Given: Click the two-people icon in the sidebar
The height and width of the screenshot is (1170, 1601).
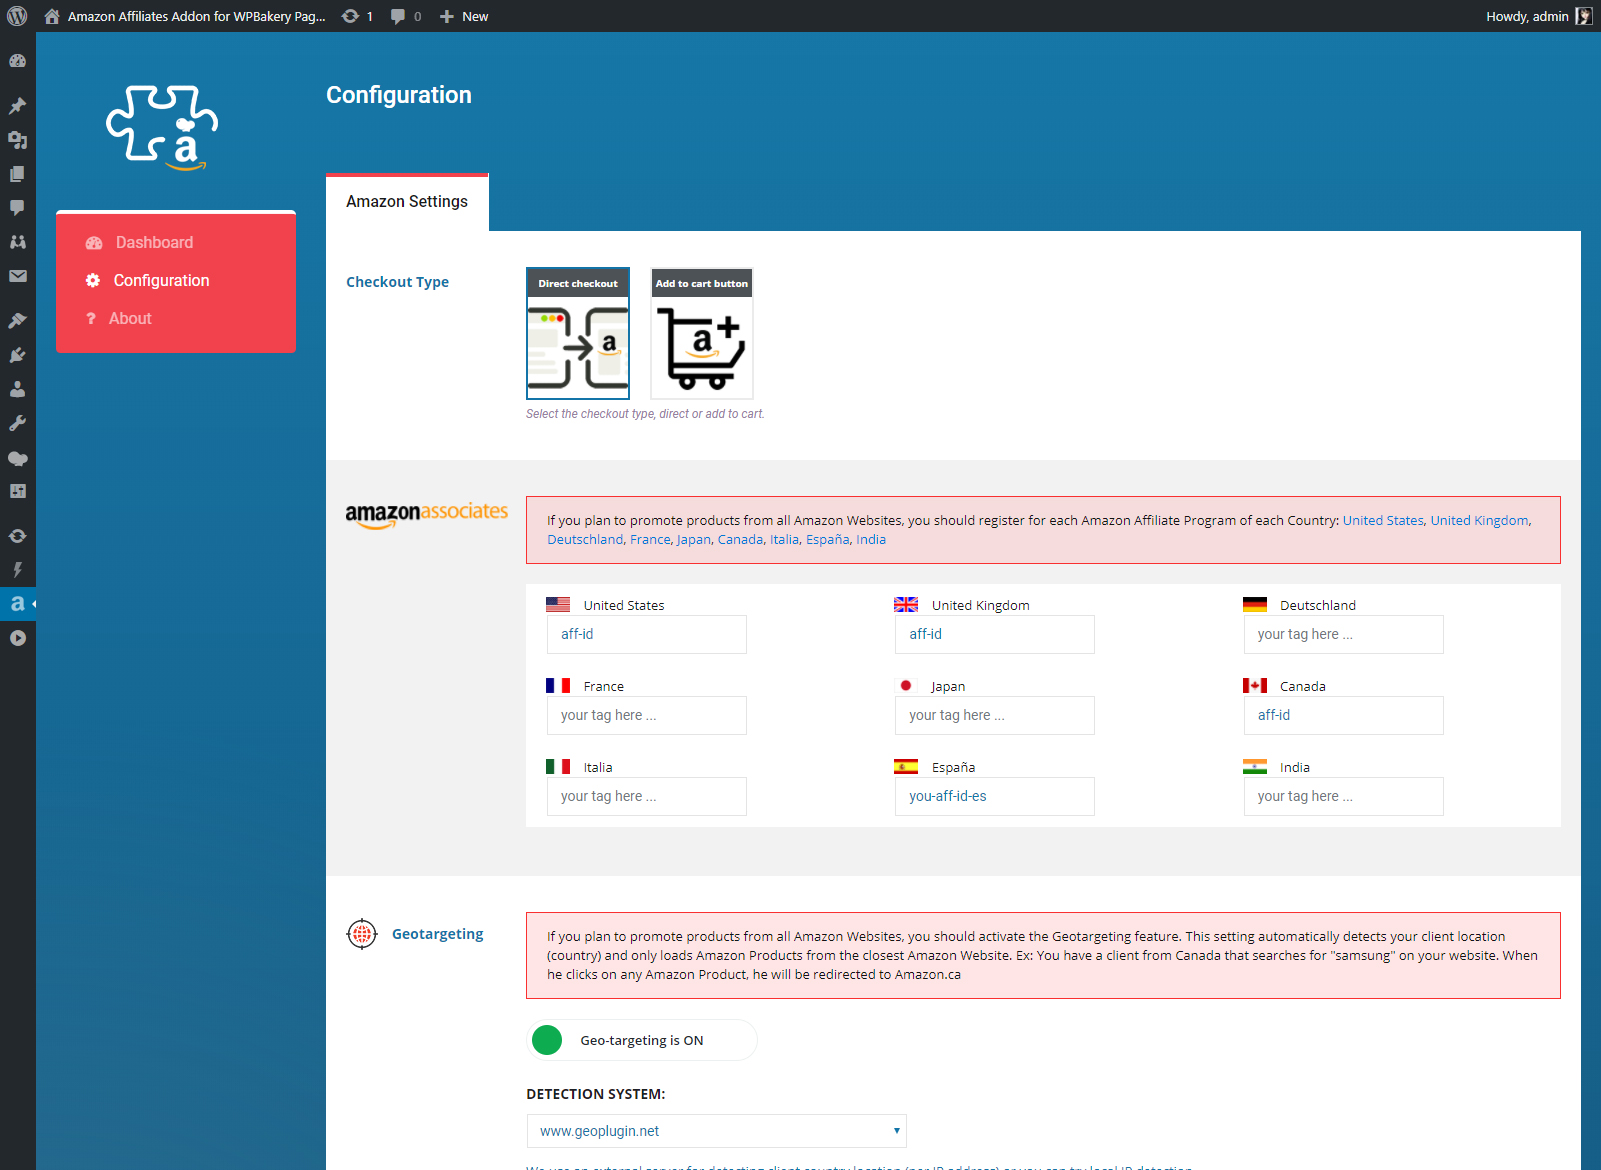Looking at the screenshot, I should click(17, 242).
